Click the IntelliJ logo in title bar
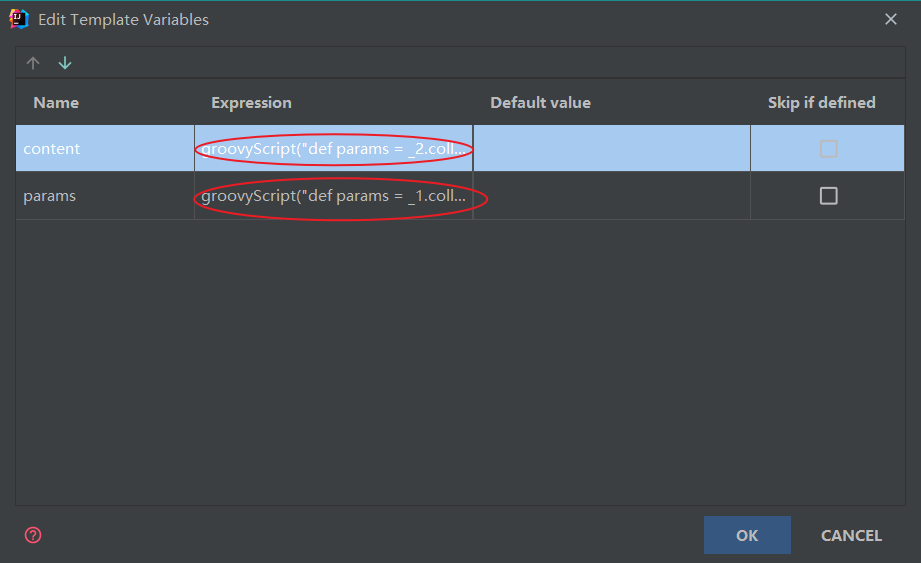This screenshot has height=563, width=921. point(18,19)
